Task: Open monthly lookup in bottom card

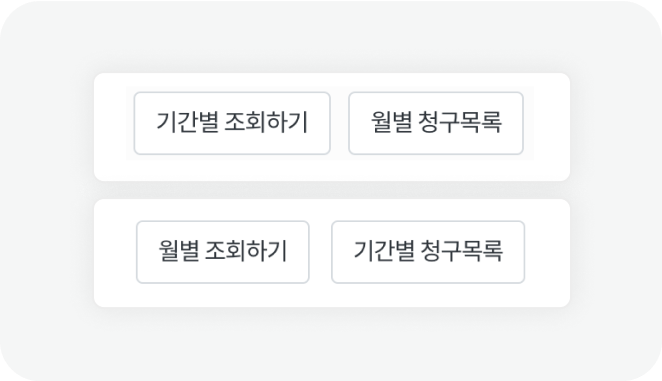Action: point(222,252)
